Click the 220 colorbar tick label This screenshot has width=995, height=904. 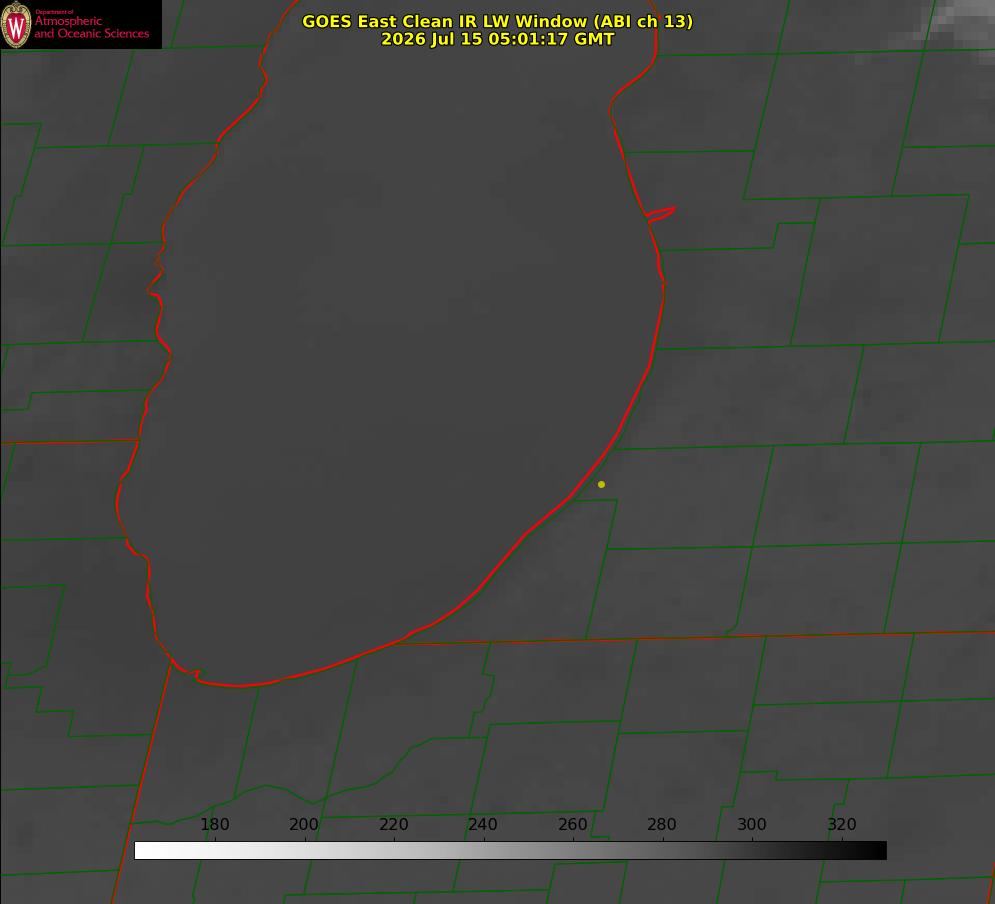[x=393, y=824]
